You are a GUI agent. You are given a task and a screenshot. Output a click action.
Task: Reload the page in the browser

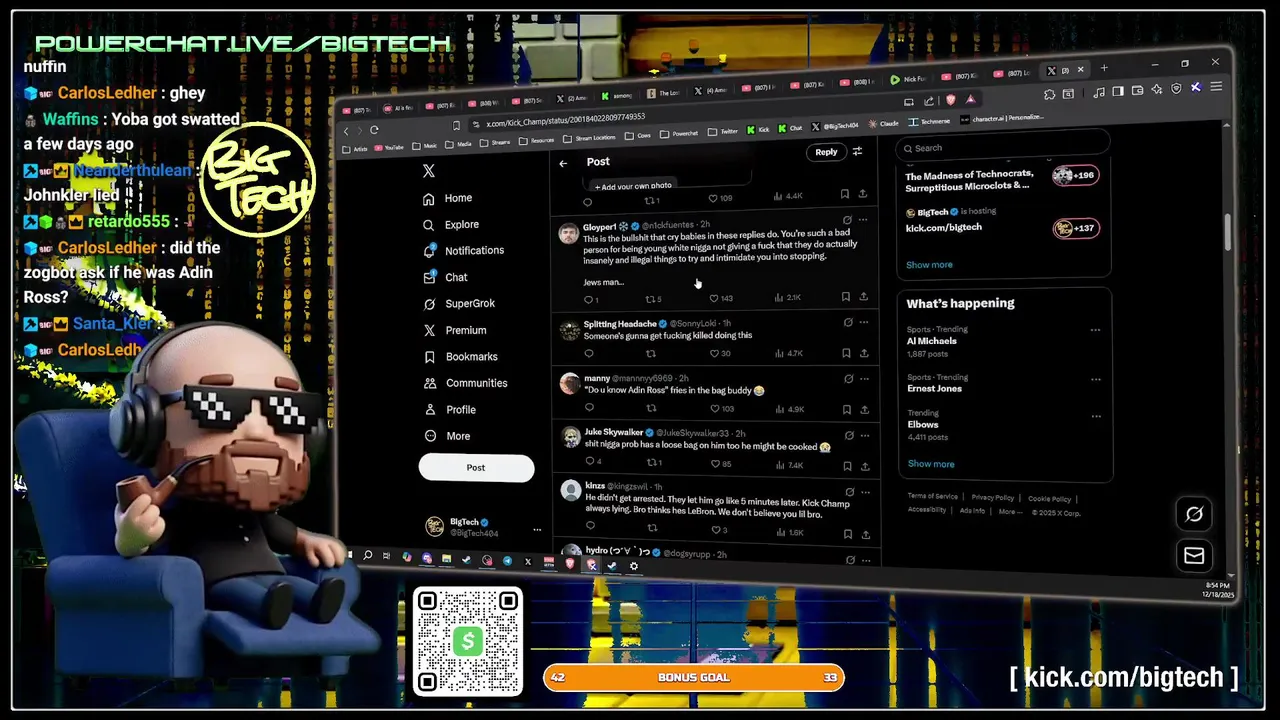(x=374, y=130)
